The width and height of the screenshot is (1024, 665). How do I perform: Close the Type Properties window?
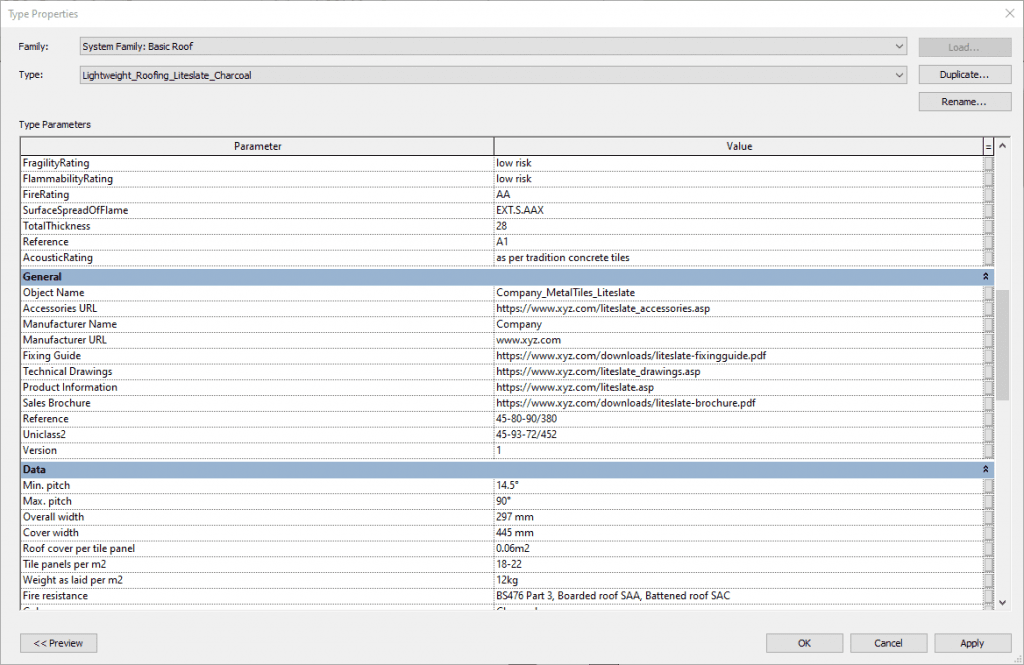coord(1006,14)
